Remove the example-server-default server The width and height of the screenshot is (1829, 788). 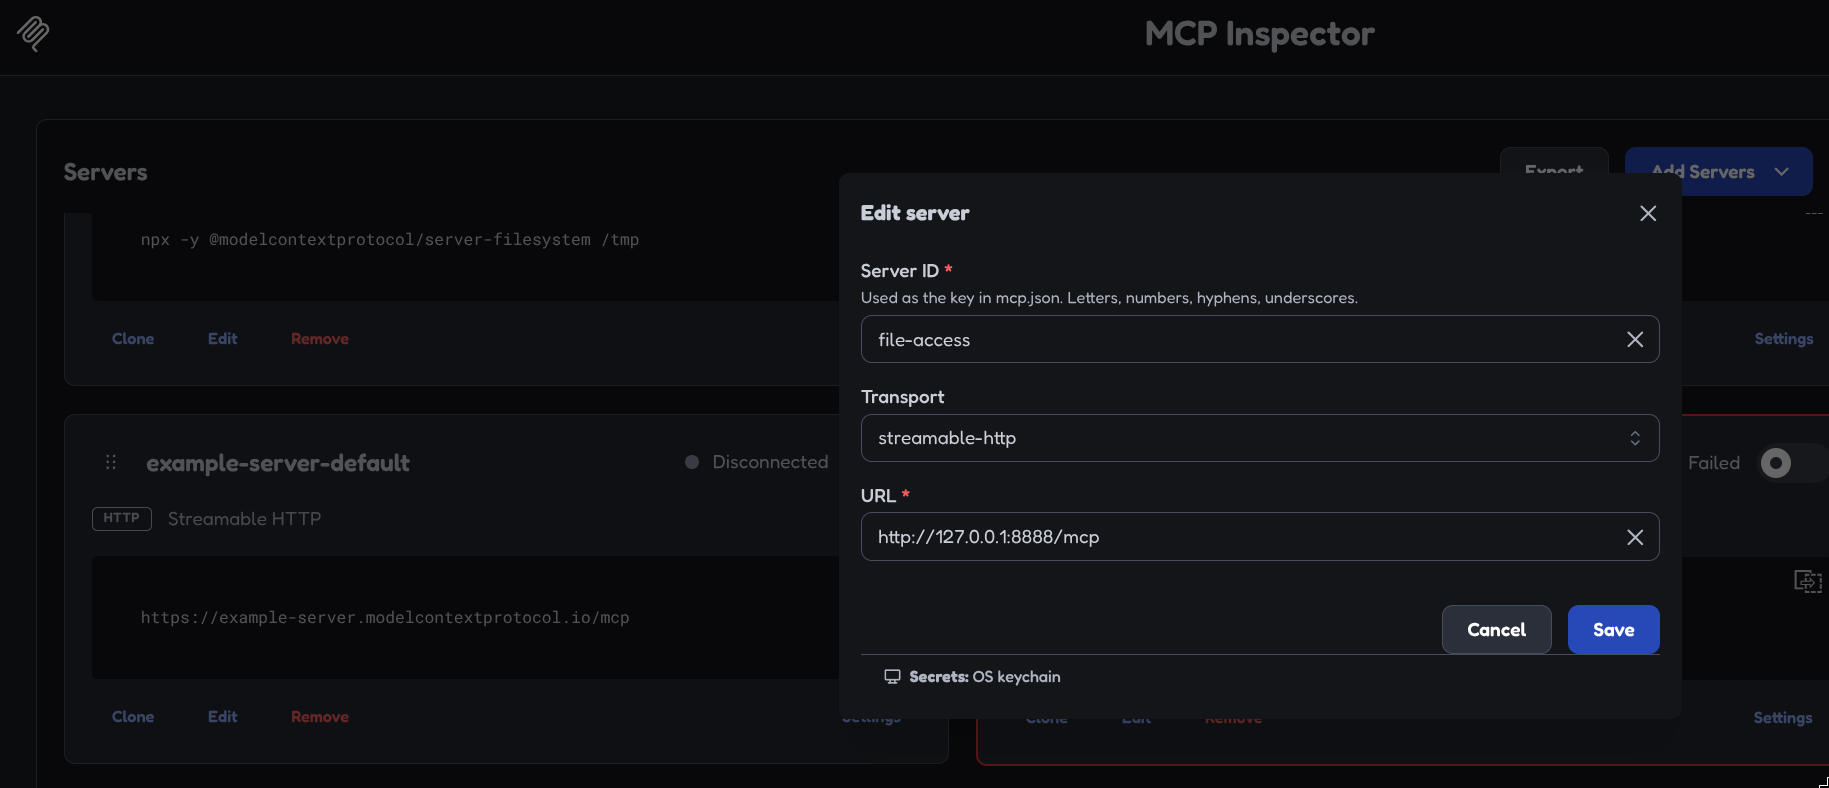click(x=320, y=717)
